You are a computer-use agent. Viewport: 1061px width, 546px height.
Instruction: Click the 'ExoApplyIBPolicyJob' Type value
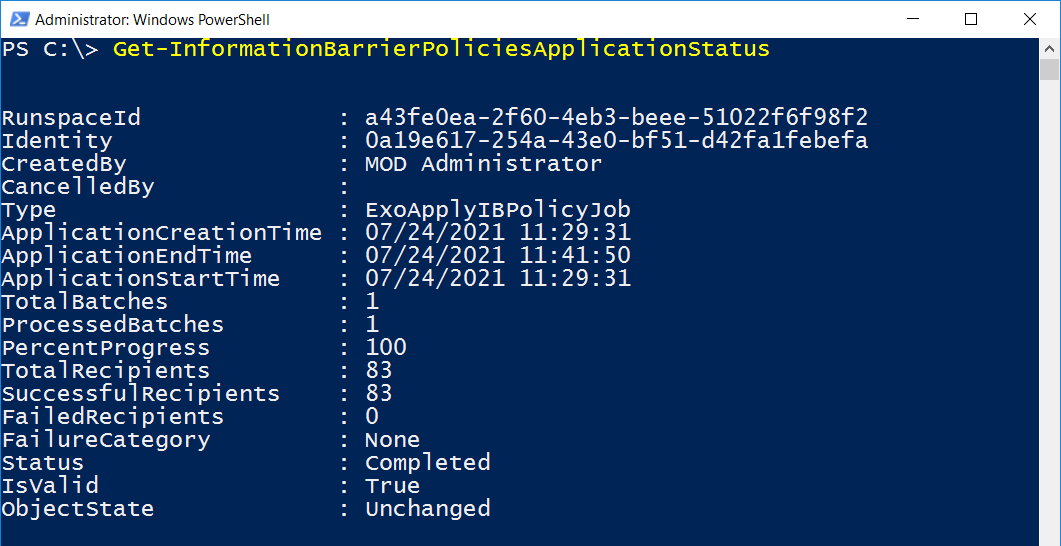[x=497, y=210]
